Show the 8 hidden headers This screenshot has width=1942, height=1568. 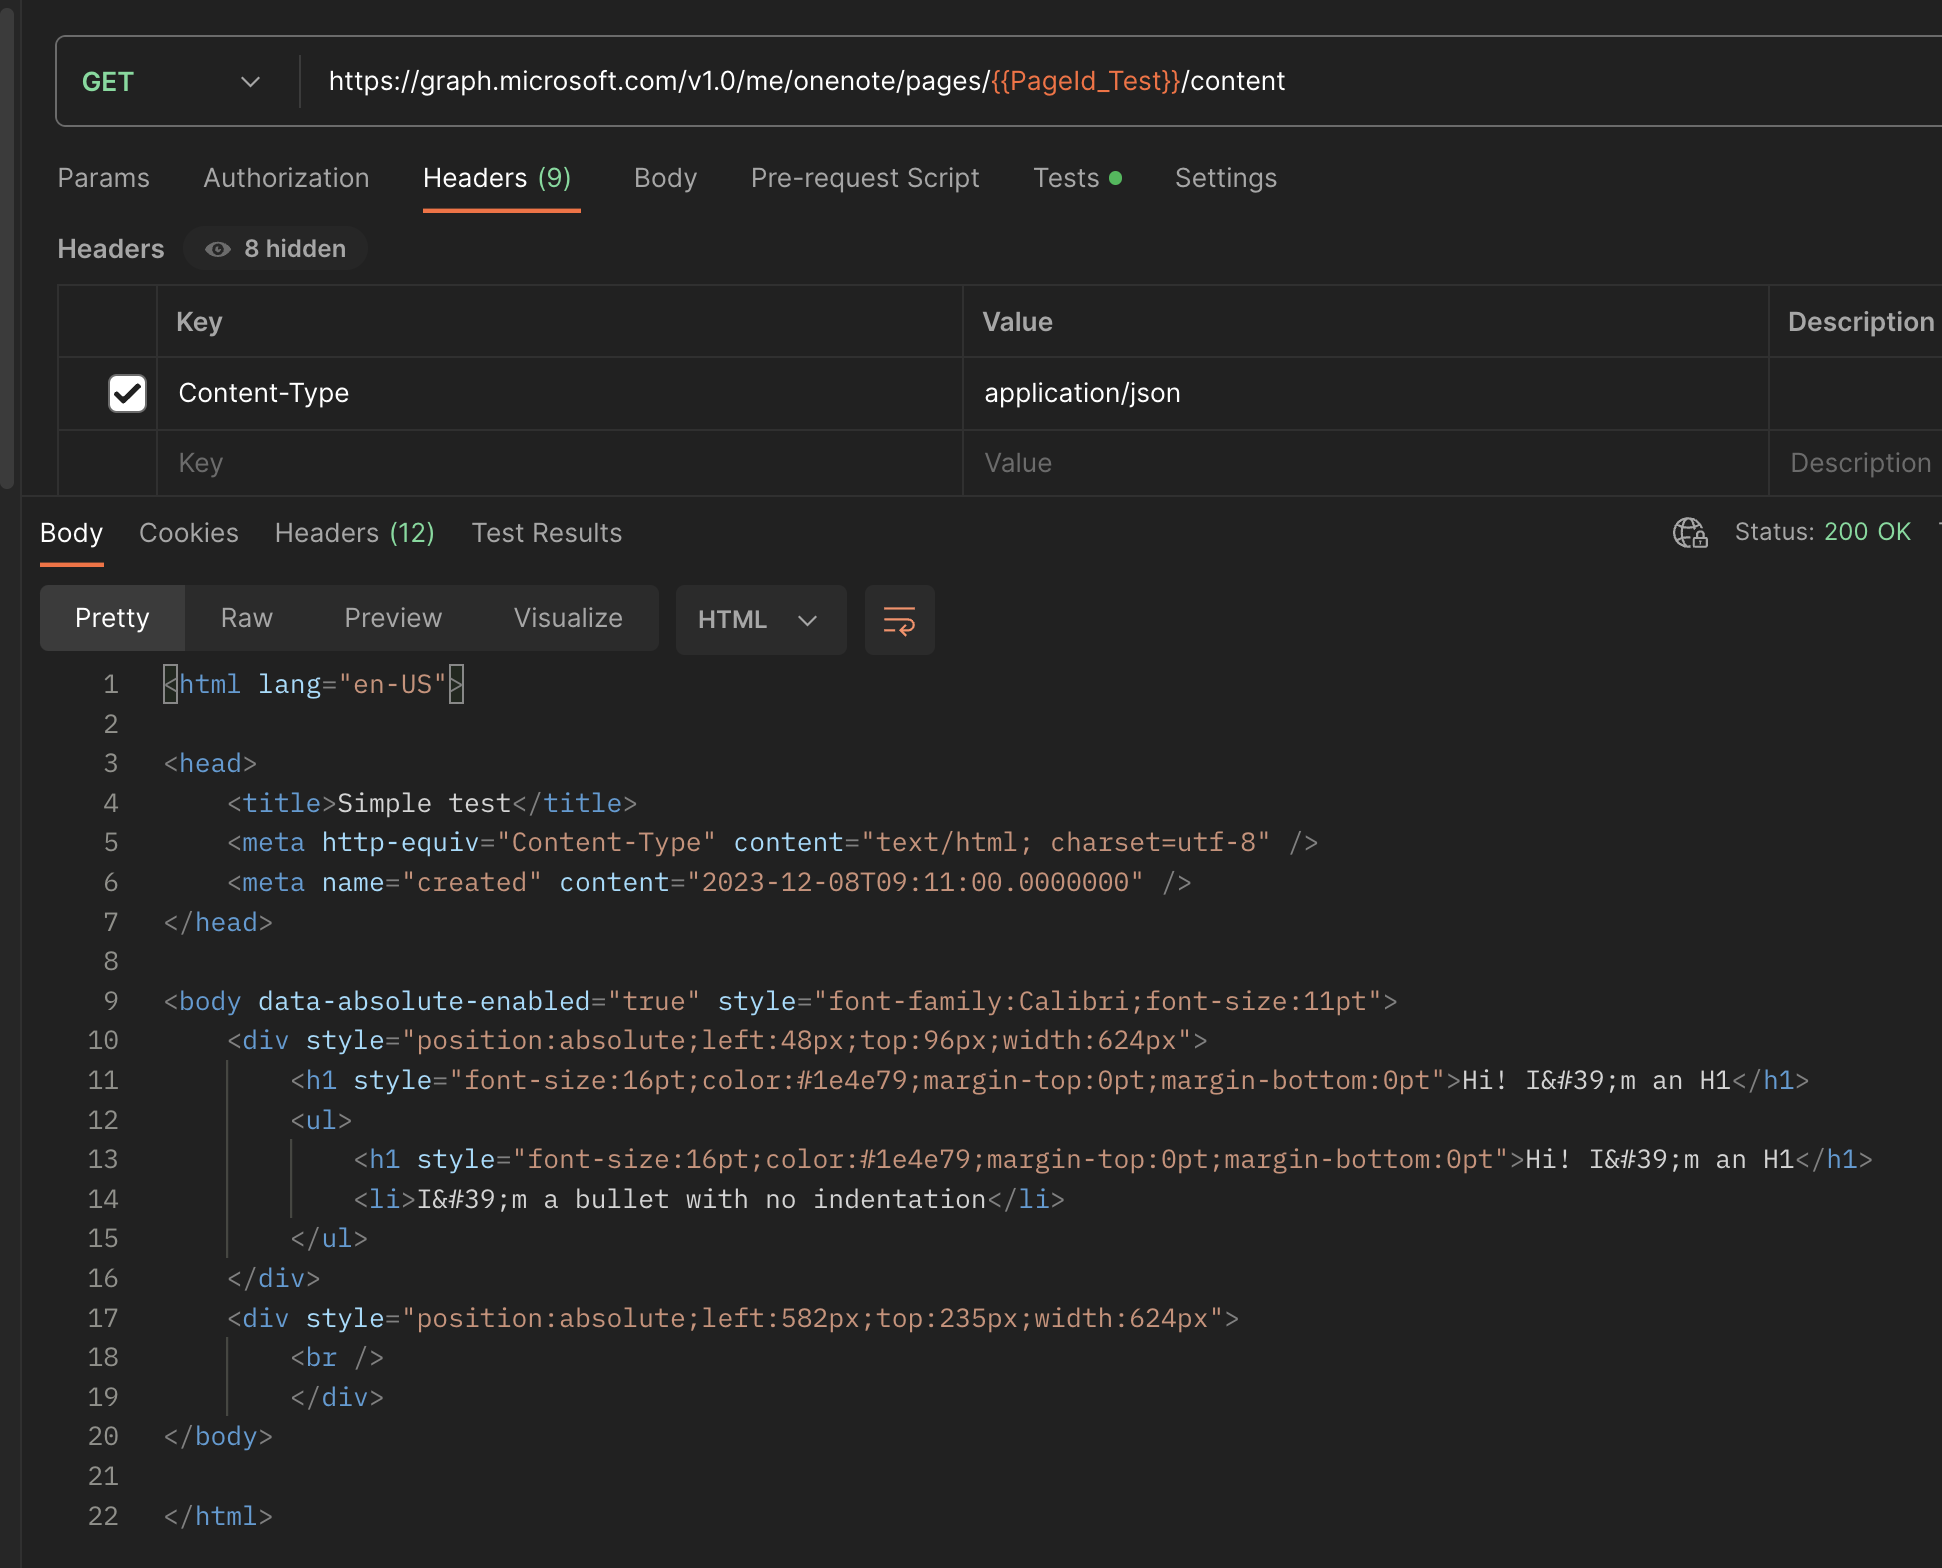(x=275, y=248)
